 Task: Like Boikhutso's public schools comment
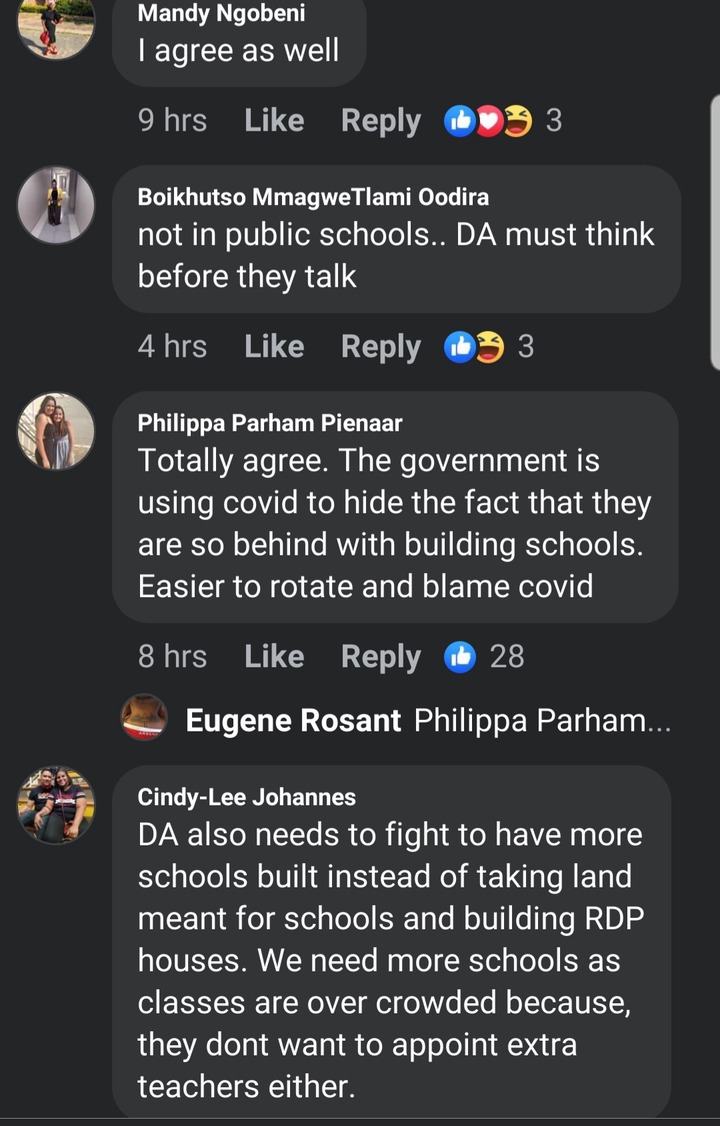(274, 346)
